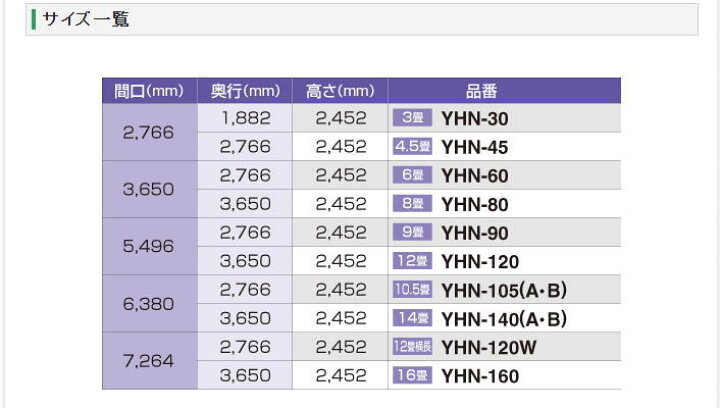Click the 8畳 size badge
Image resolution: width=720 pixels, height=408 pixels.
point(412,203)
